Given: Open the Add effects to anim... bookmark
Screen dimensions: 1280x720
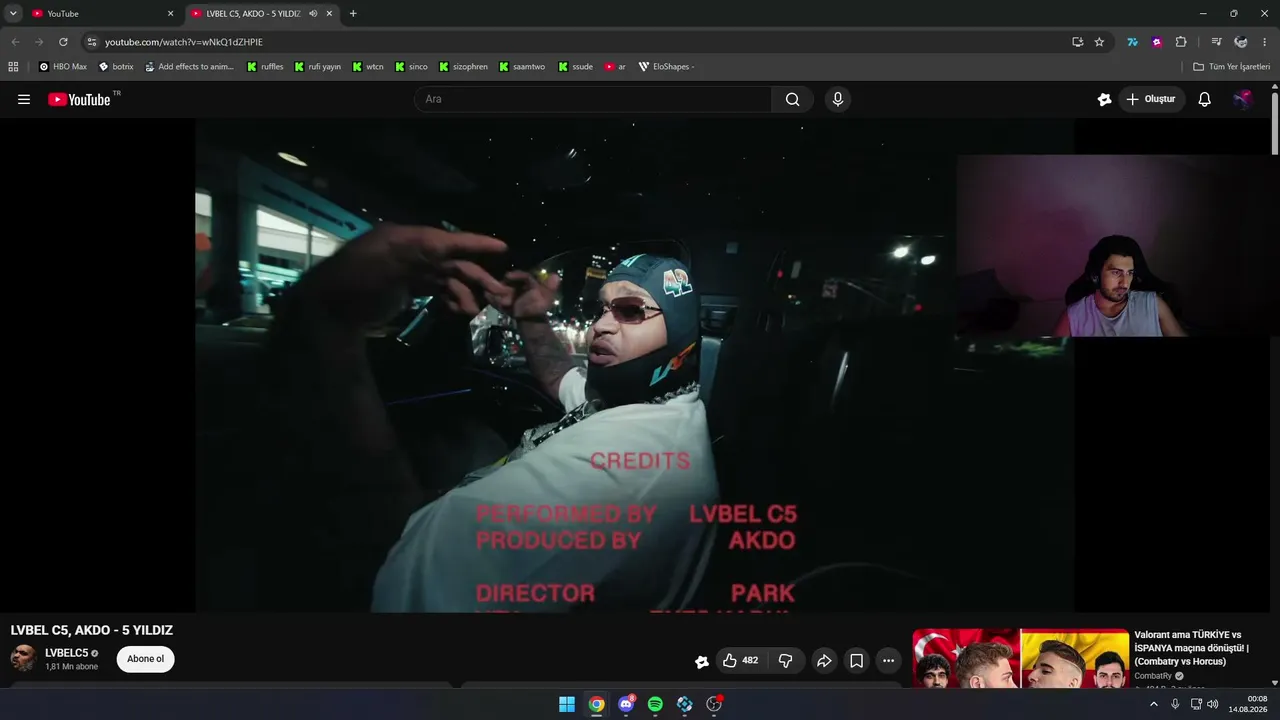Looking at the screenshot, I should click(189, 67).
